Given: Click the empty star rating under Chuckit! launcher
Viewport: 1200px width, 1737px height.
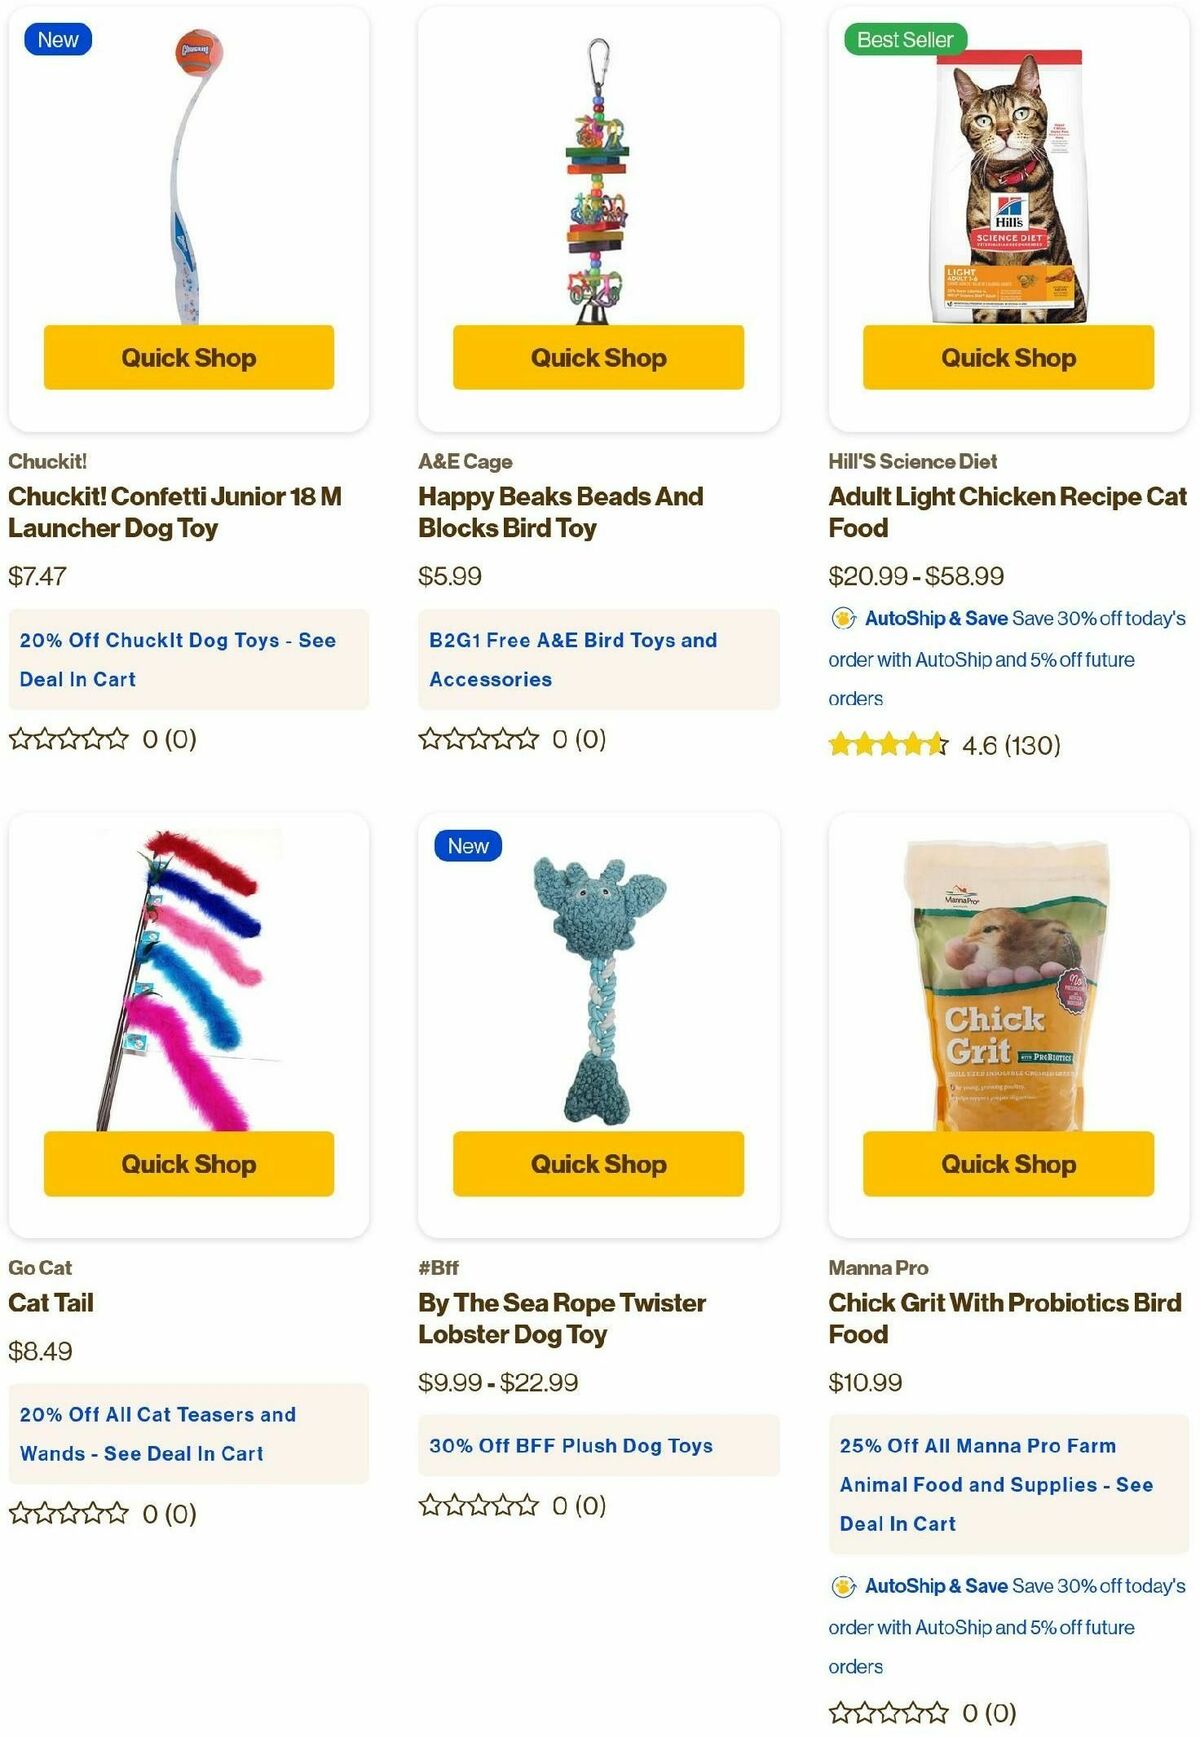Looking at the screenshot, I should coord(69,739).
